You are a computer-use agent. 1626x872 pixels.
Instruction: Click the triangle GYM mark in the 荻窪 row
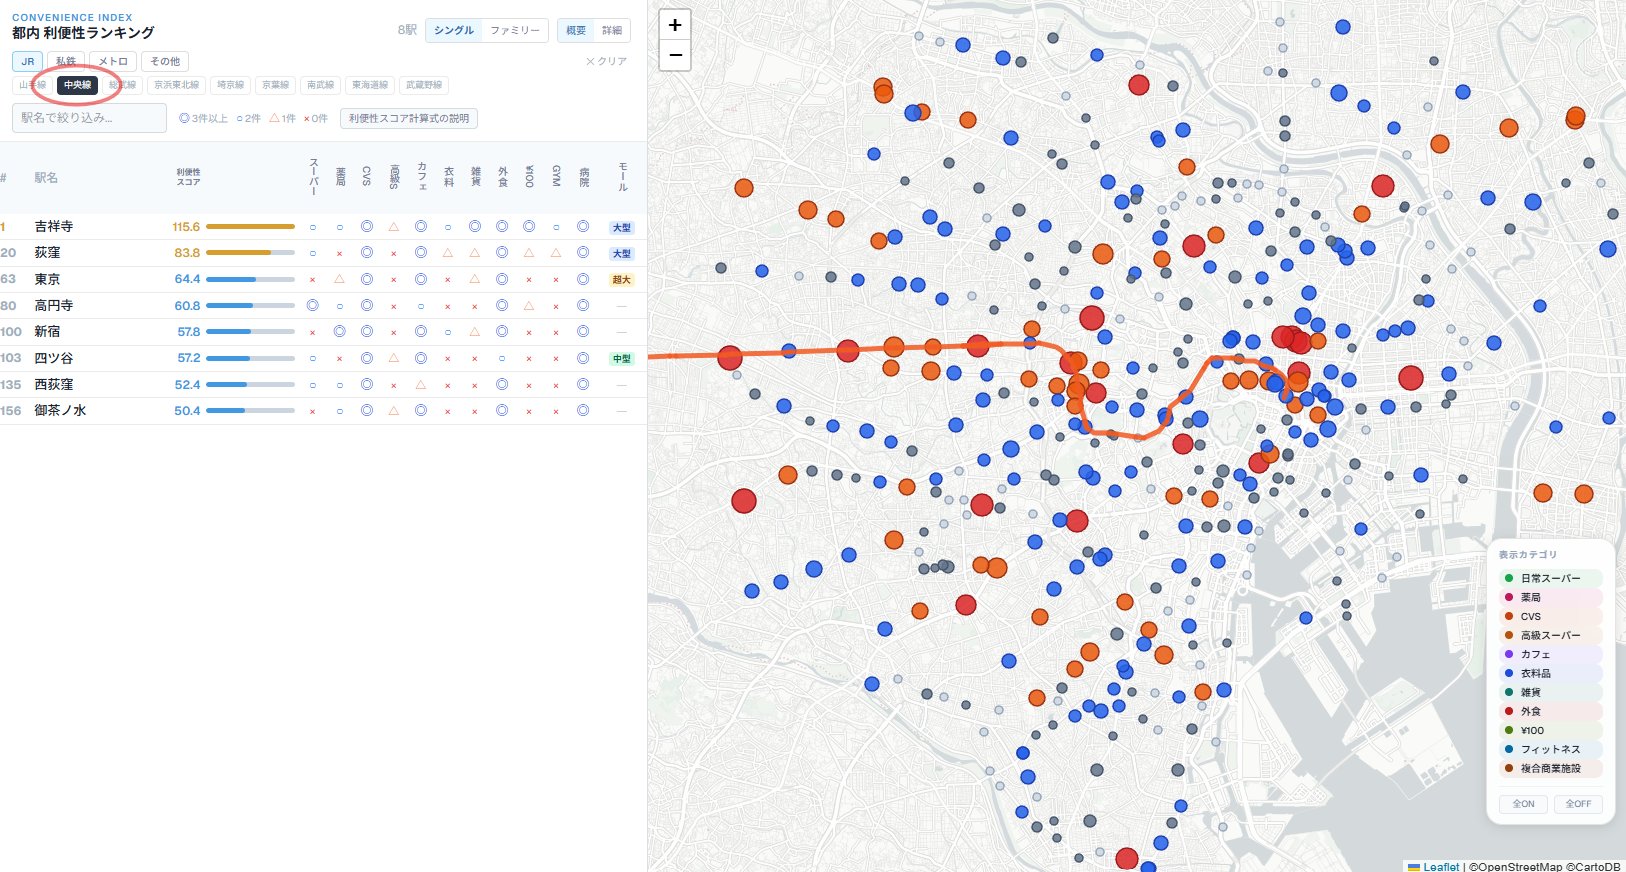coord(556,253)
